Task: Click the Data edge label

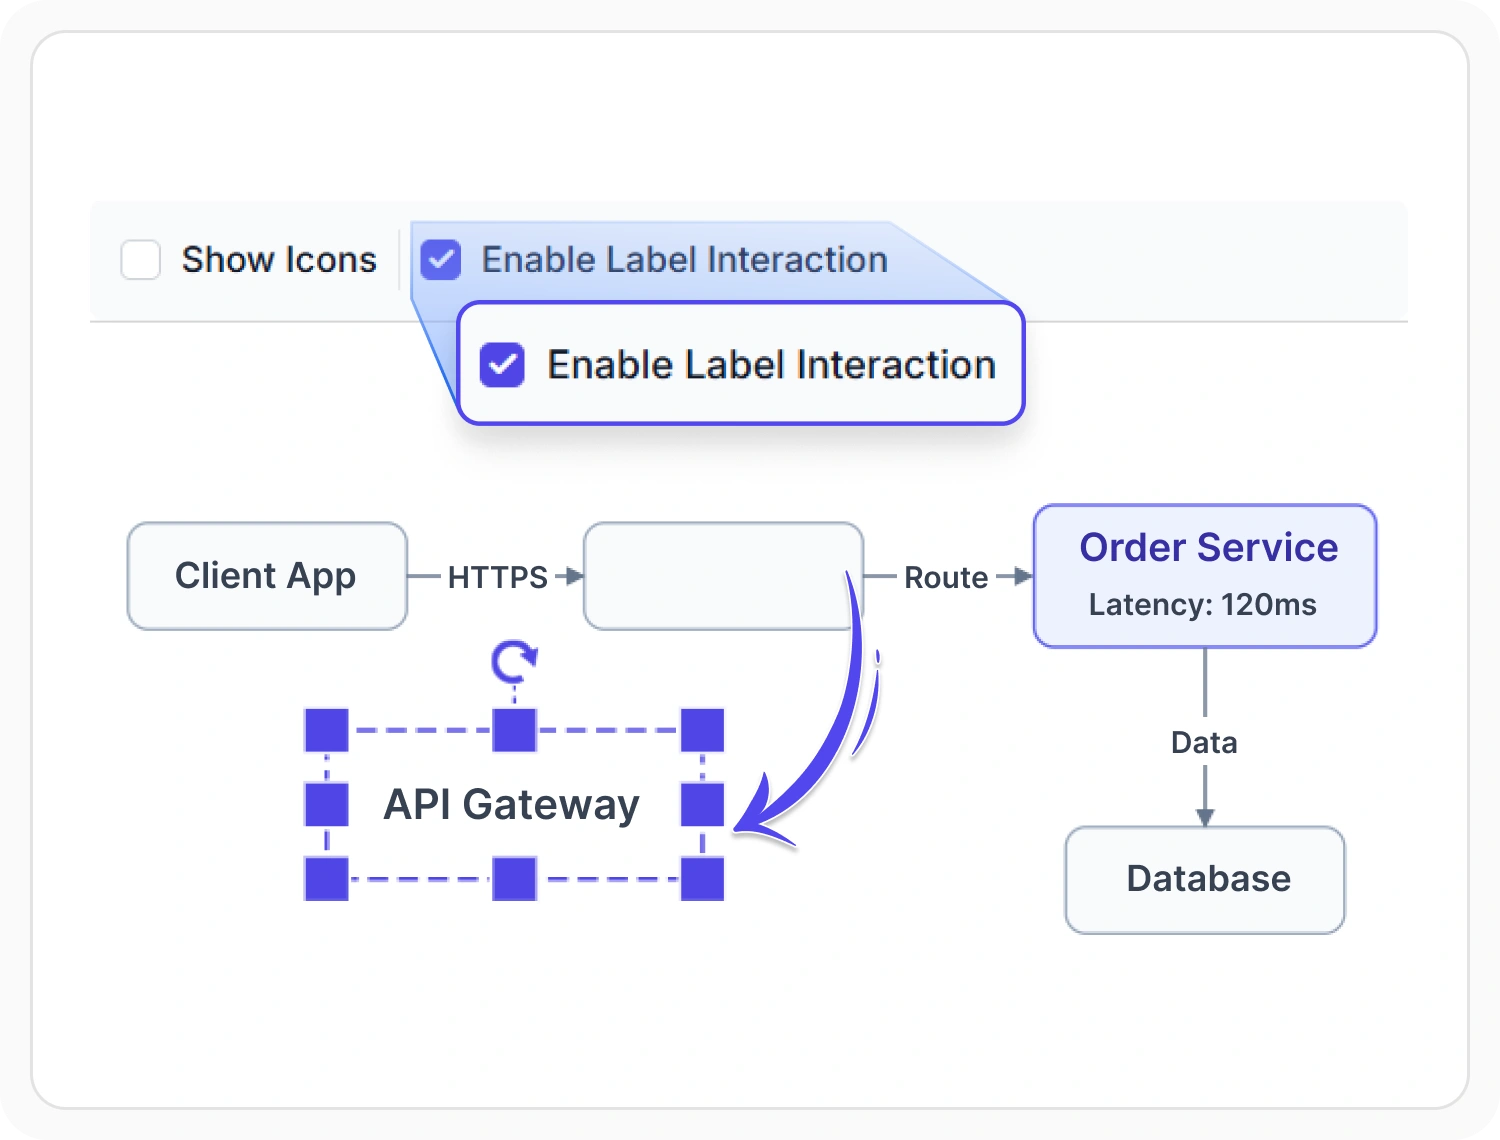Action: (x=1204, y=743)
